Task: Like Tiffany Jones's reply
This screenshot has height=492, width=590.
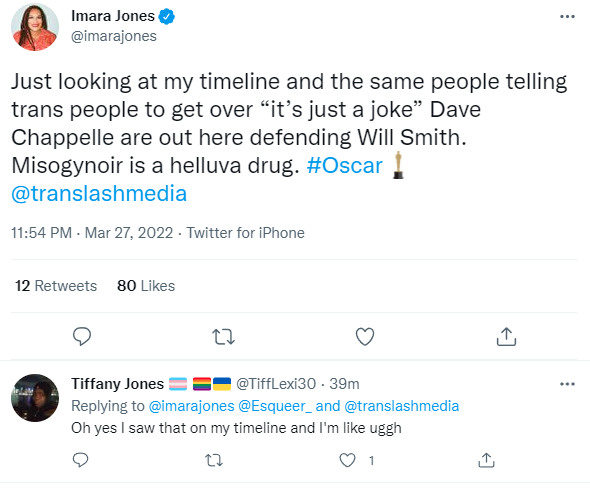Action: tap(347, 460)
